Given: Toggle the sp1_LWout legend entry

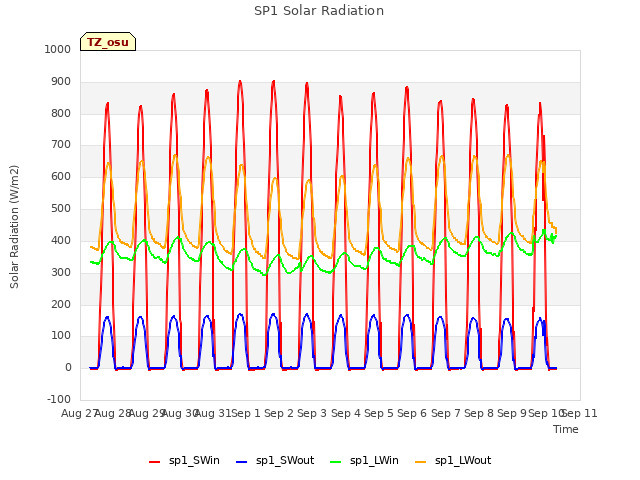Looking at the screenshot, I should click(x=453, y=461).
